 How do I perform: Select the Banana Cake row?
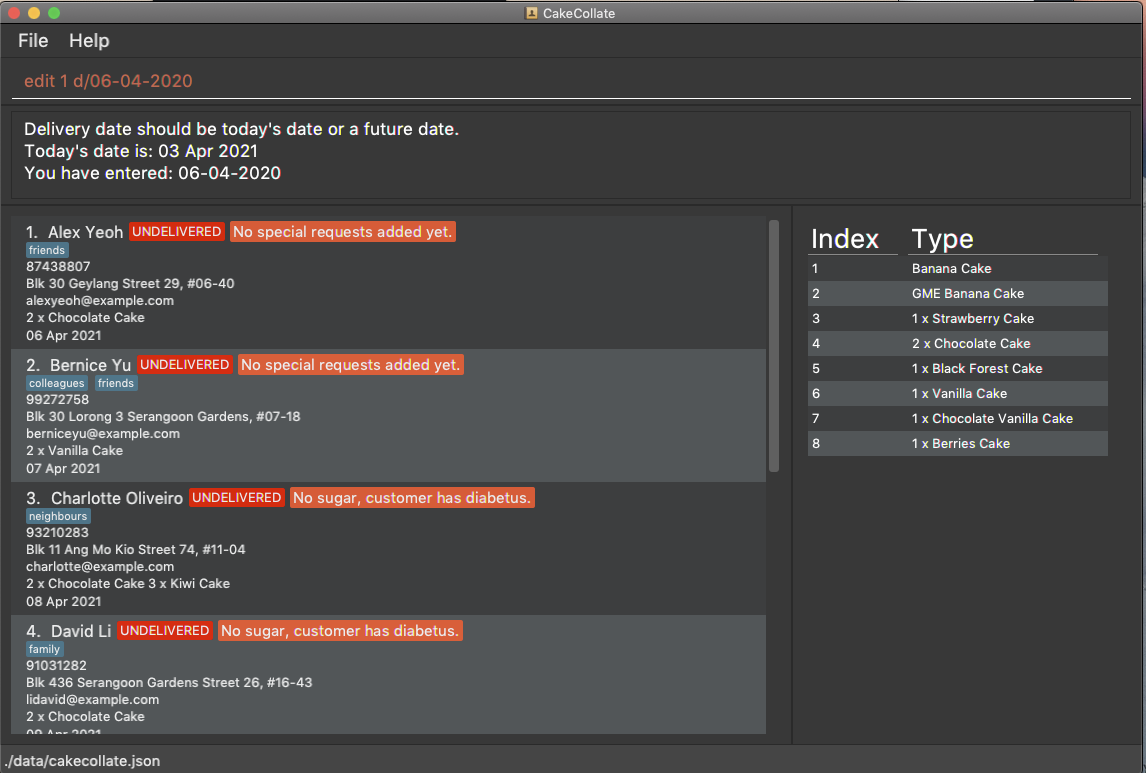957,268
